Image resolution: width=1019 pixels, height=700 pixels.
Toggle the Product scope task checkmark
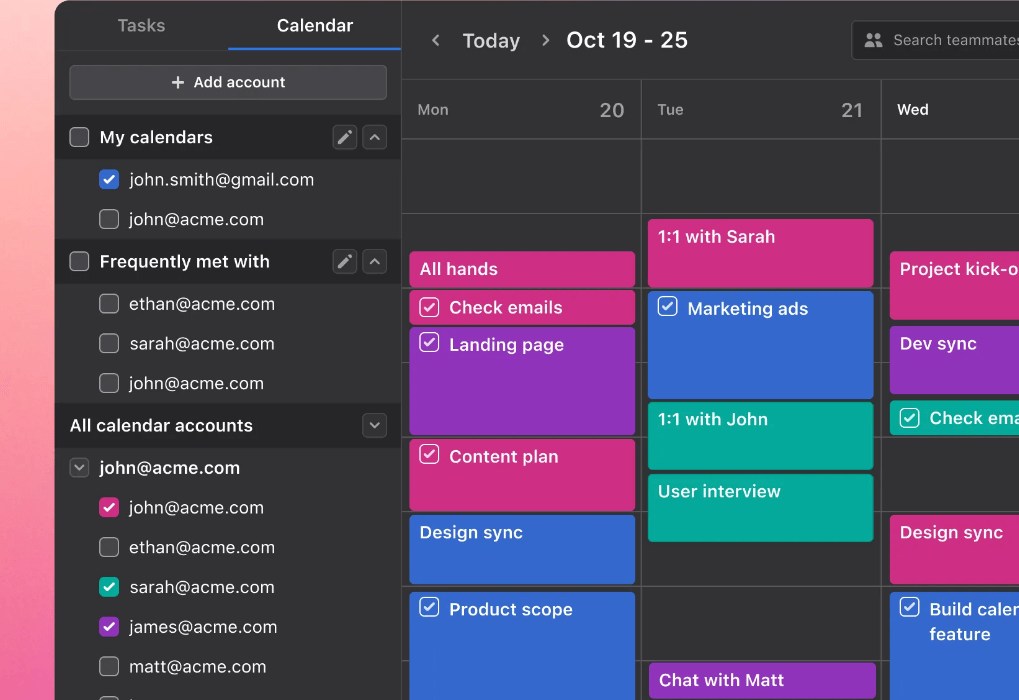pyautogui.click(x=429, y=607)
